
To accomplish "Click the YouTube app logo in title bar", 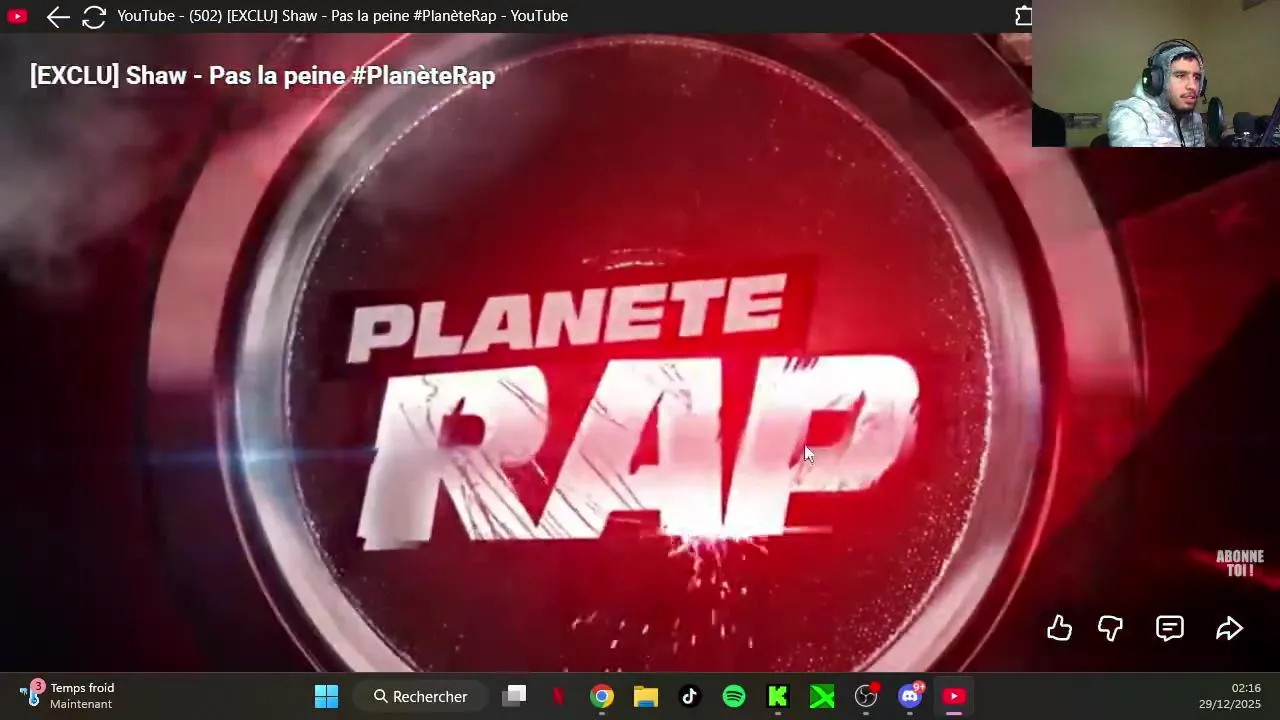I will point(17,16).
